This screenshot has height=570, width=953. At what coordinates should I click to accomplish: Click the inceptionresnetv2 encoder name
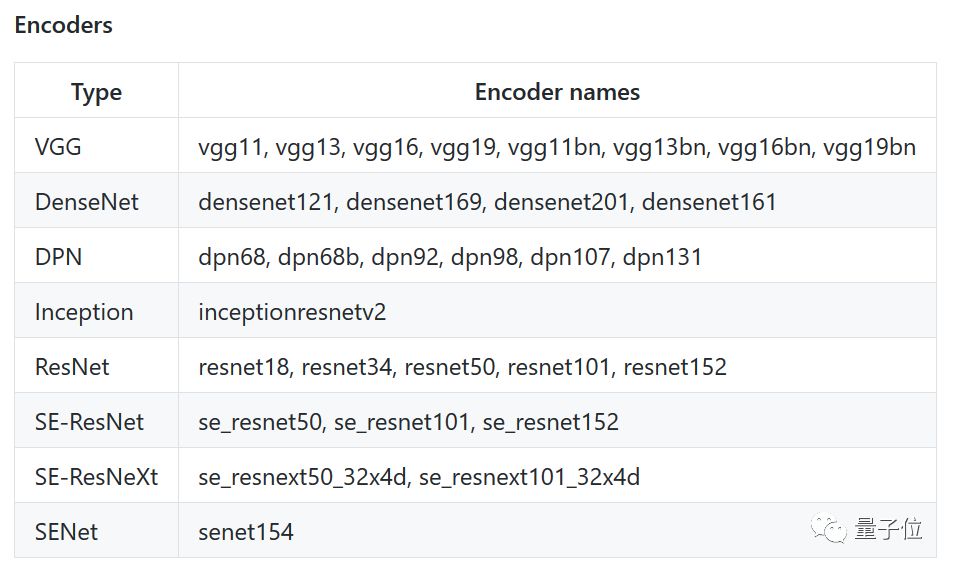(292, 312)
